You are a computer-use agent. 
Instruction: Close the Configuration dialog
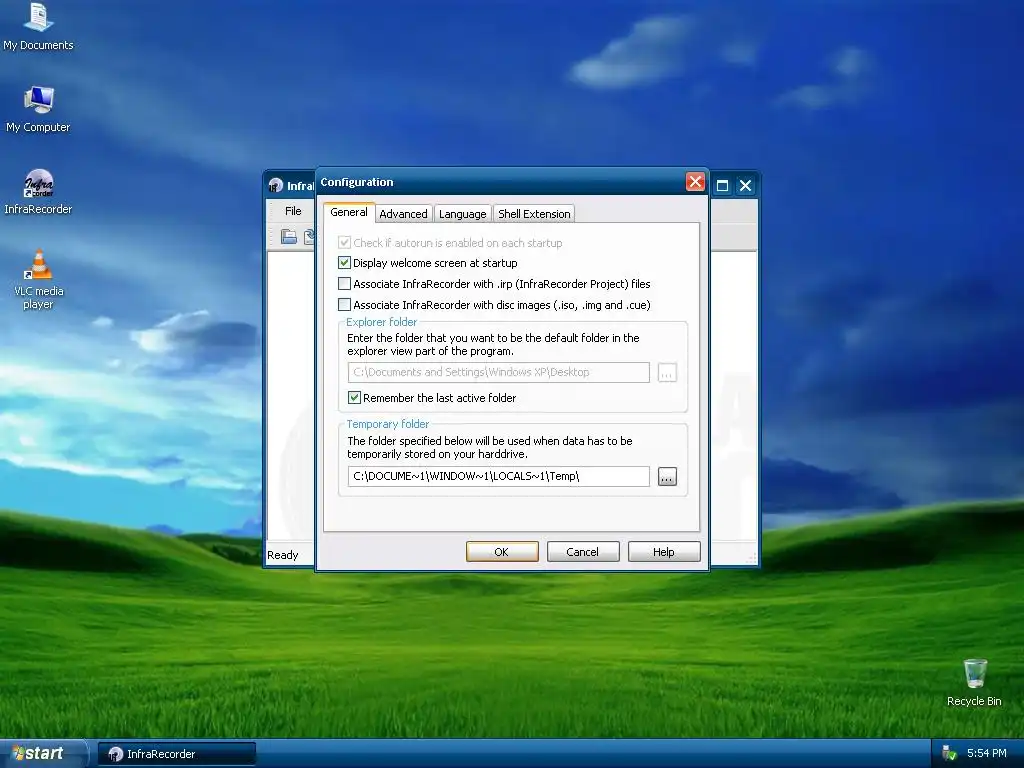click(x=695, y=182)
